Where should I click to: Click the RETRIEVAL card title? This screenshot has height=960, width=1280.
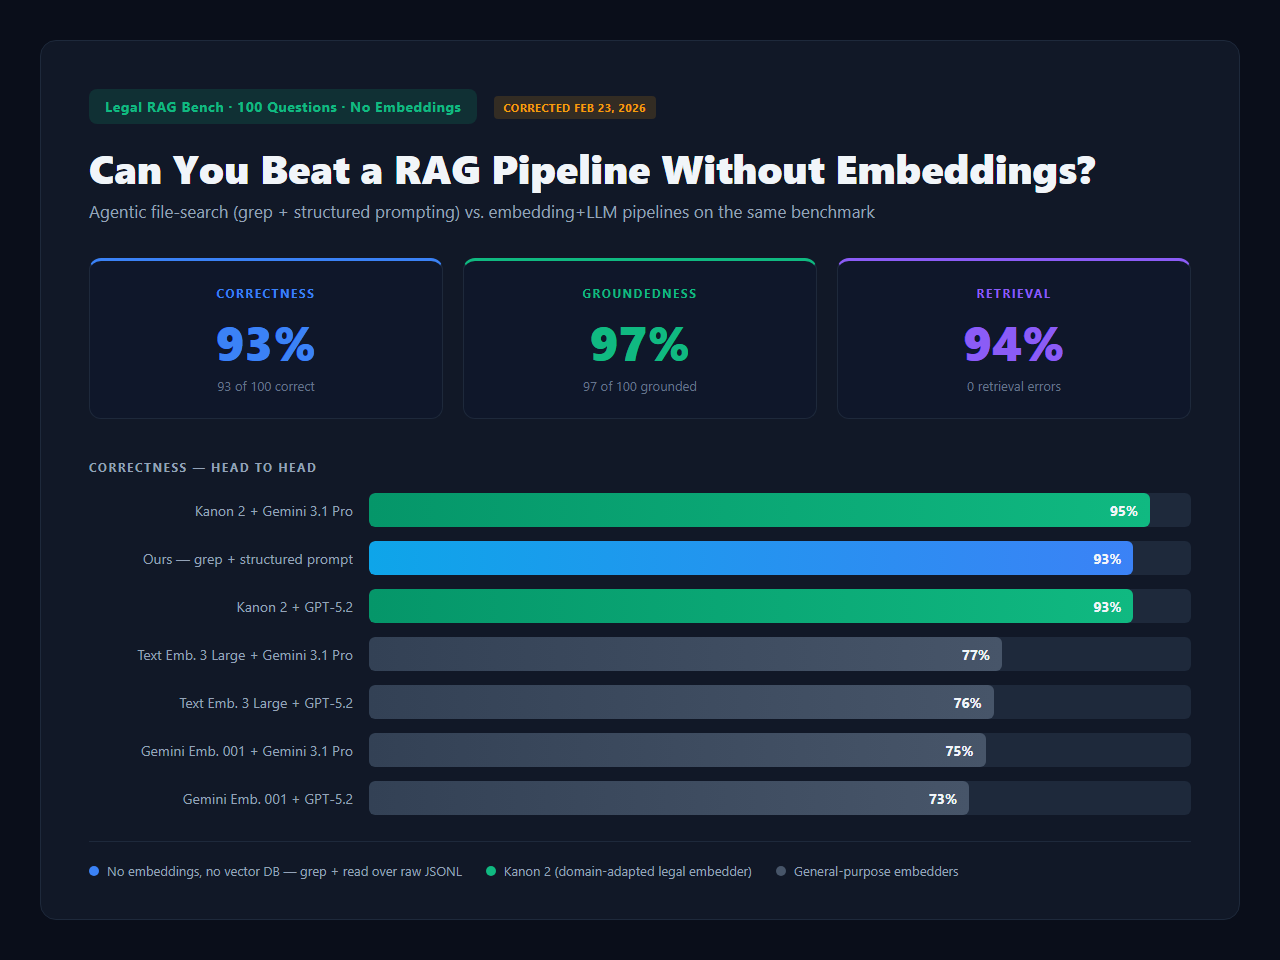(1014, 294)
